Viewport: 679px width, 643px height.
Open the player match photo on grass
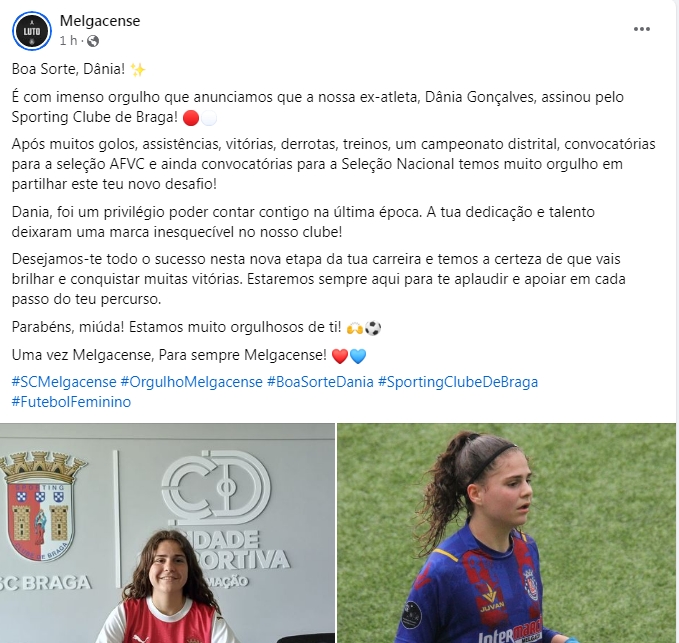506,533
